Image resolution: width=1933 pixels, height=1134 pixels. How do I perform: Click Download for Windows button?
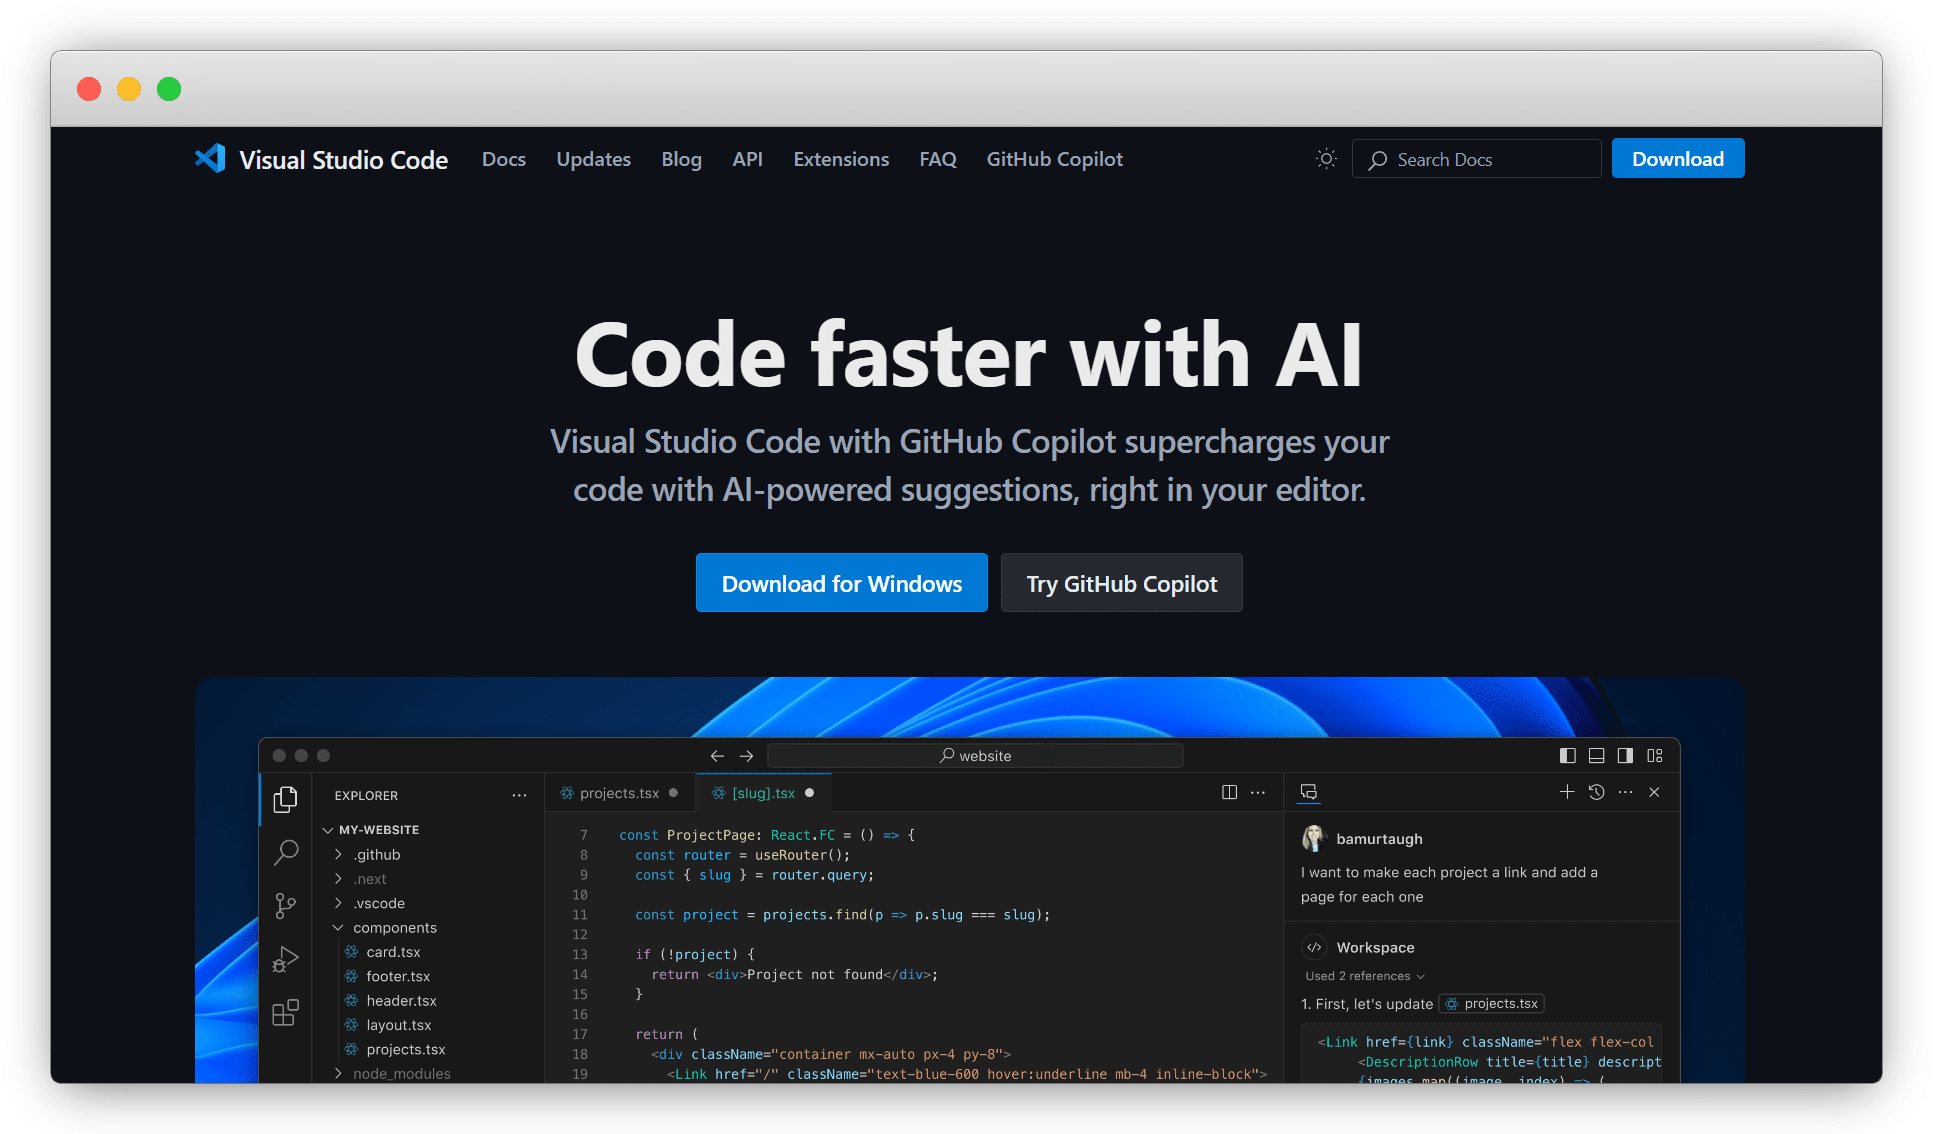[x=841, y=583]
